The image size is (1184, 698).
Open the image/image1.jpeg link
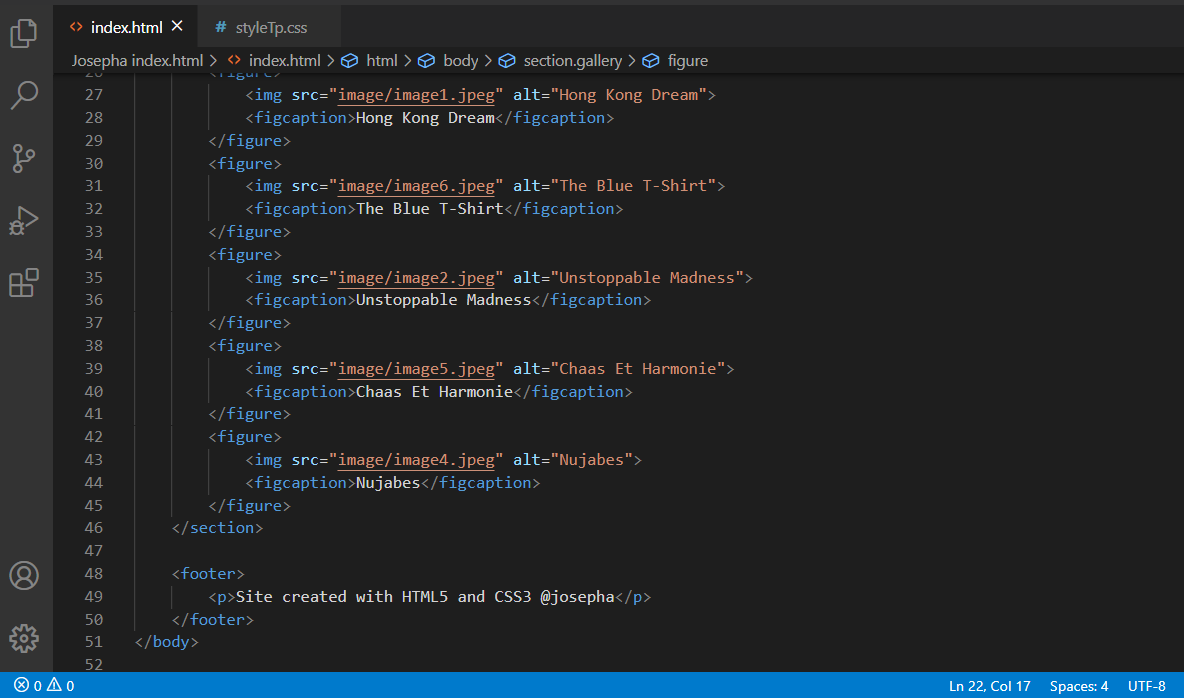coord(416,95)
